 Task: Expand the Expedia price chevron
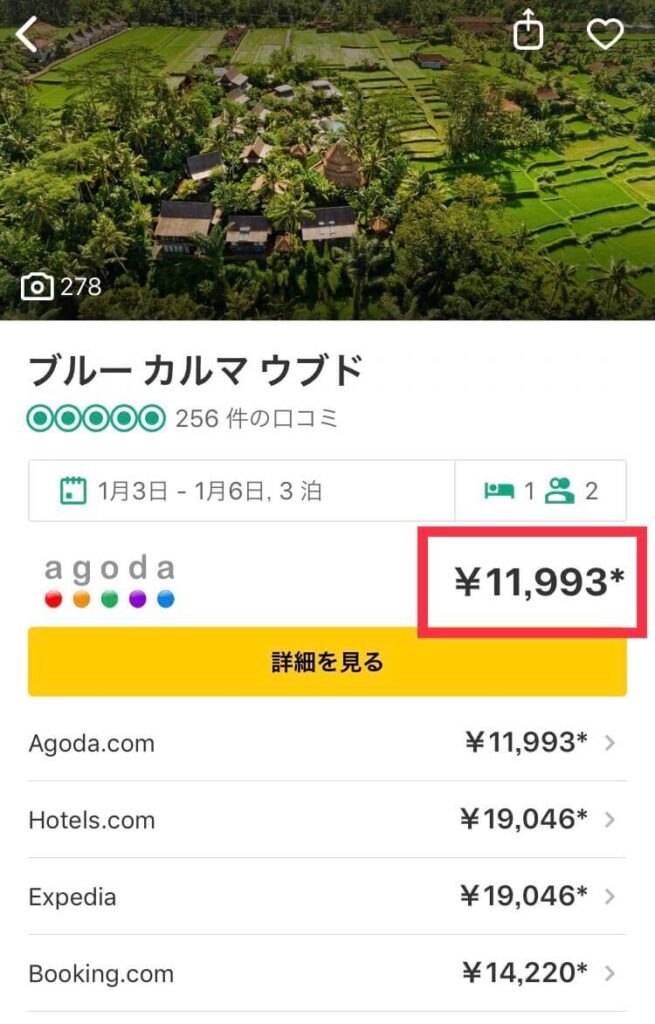tap(610, 897)
